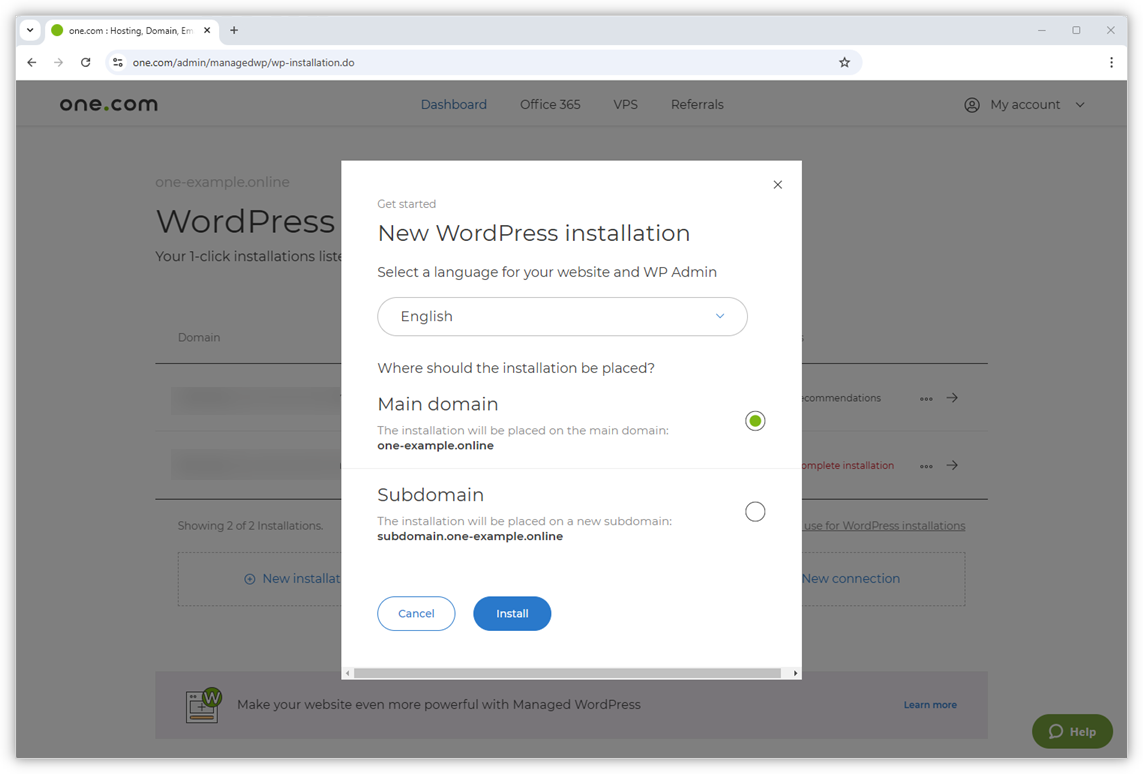The height and width of the screenshot is (774, 1143).
Task: Click the browser address bar
Action: [400, 62]
